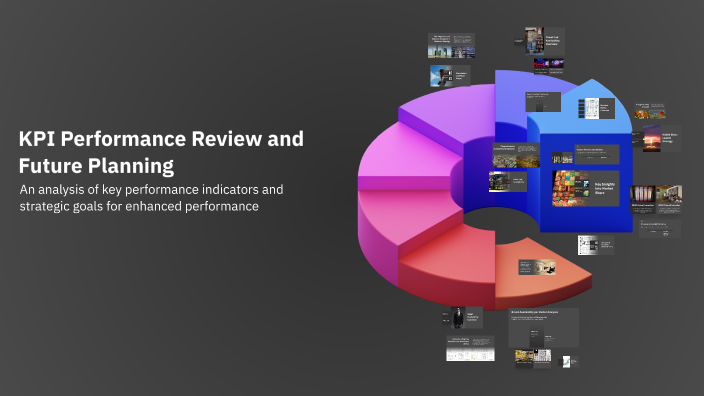Open the dark text slide on blue wedge
Viewport: 704px width, 396px height.
click(597, 154)
